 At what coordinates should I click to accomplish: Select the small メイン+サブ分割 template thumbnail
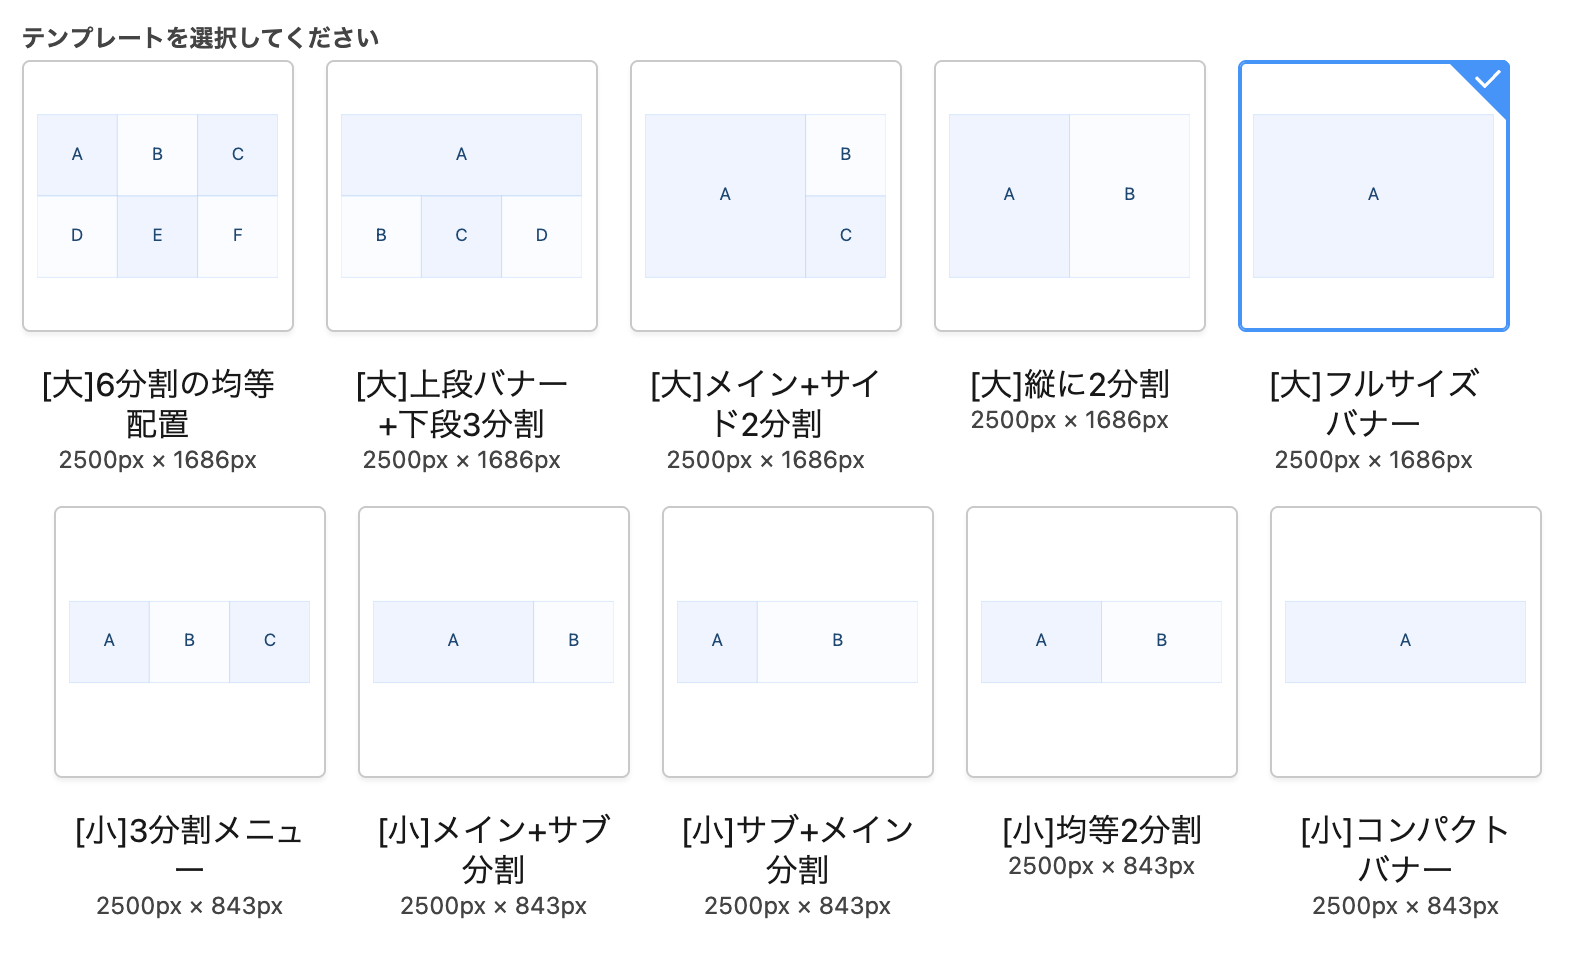[x=494, y=642]
